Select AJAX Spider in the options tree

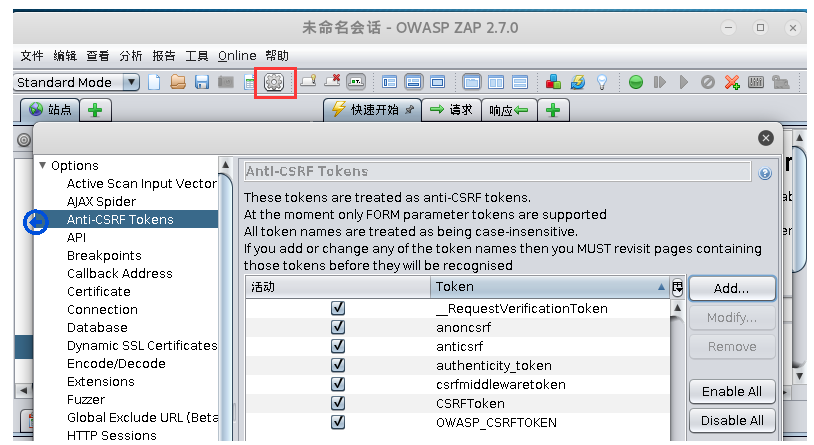click(x=101, y=201)
